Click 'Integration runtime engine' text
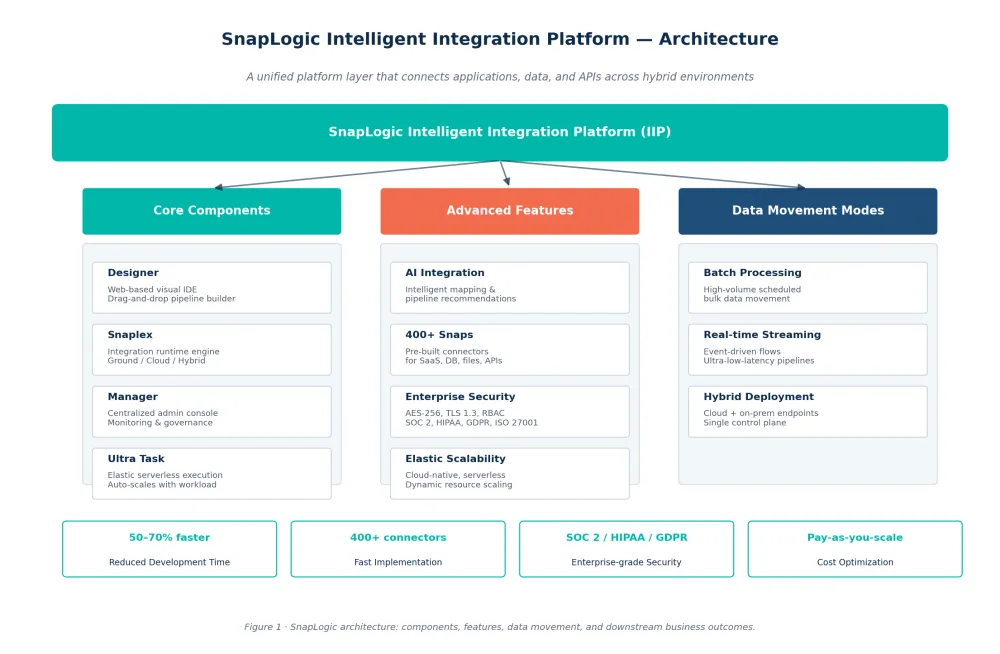The width and height of the screenshot is (1000, 654). tap(163, 351)
